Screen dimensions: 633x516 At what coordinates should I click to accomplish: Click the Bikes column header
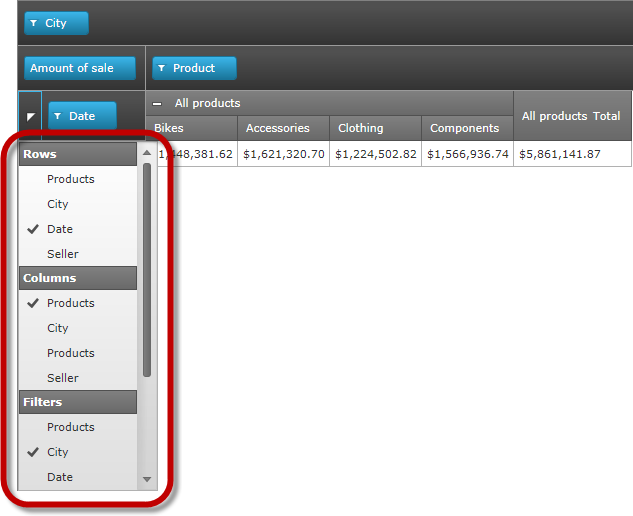(x=192, y=128)
